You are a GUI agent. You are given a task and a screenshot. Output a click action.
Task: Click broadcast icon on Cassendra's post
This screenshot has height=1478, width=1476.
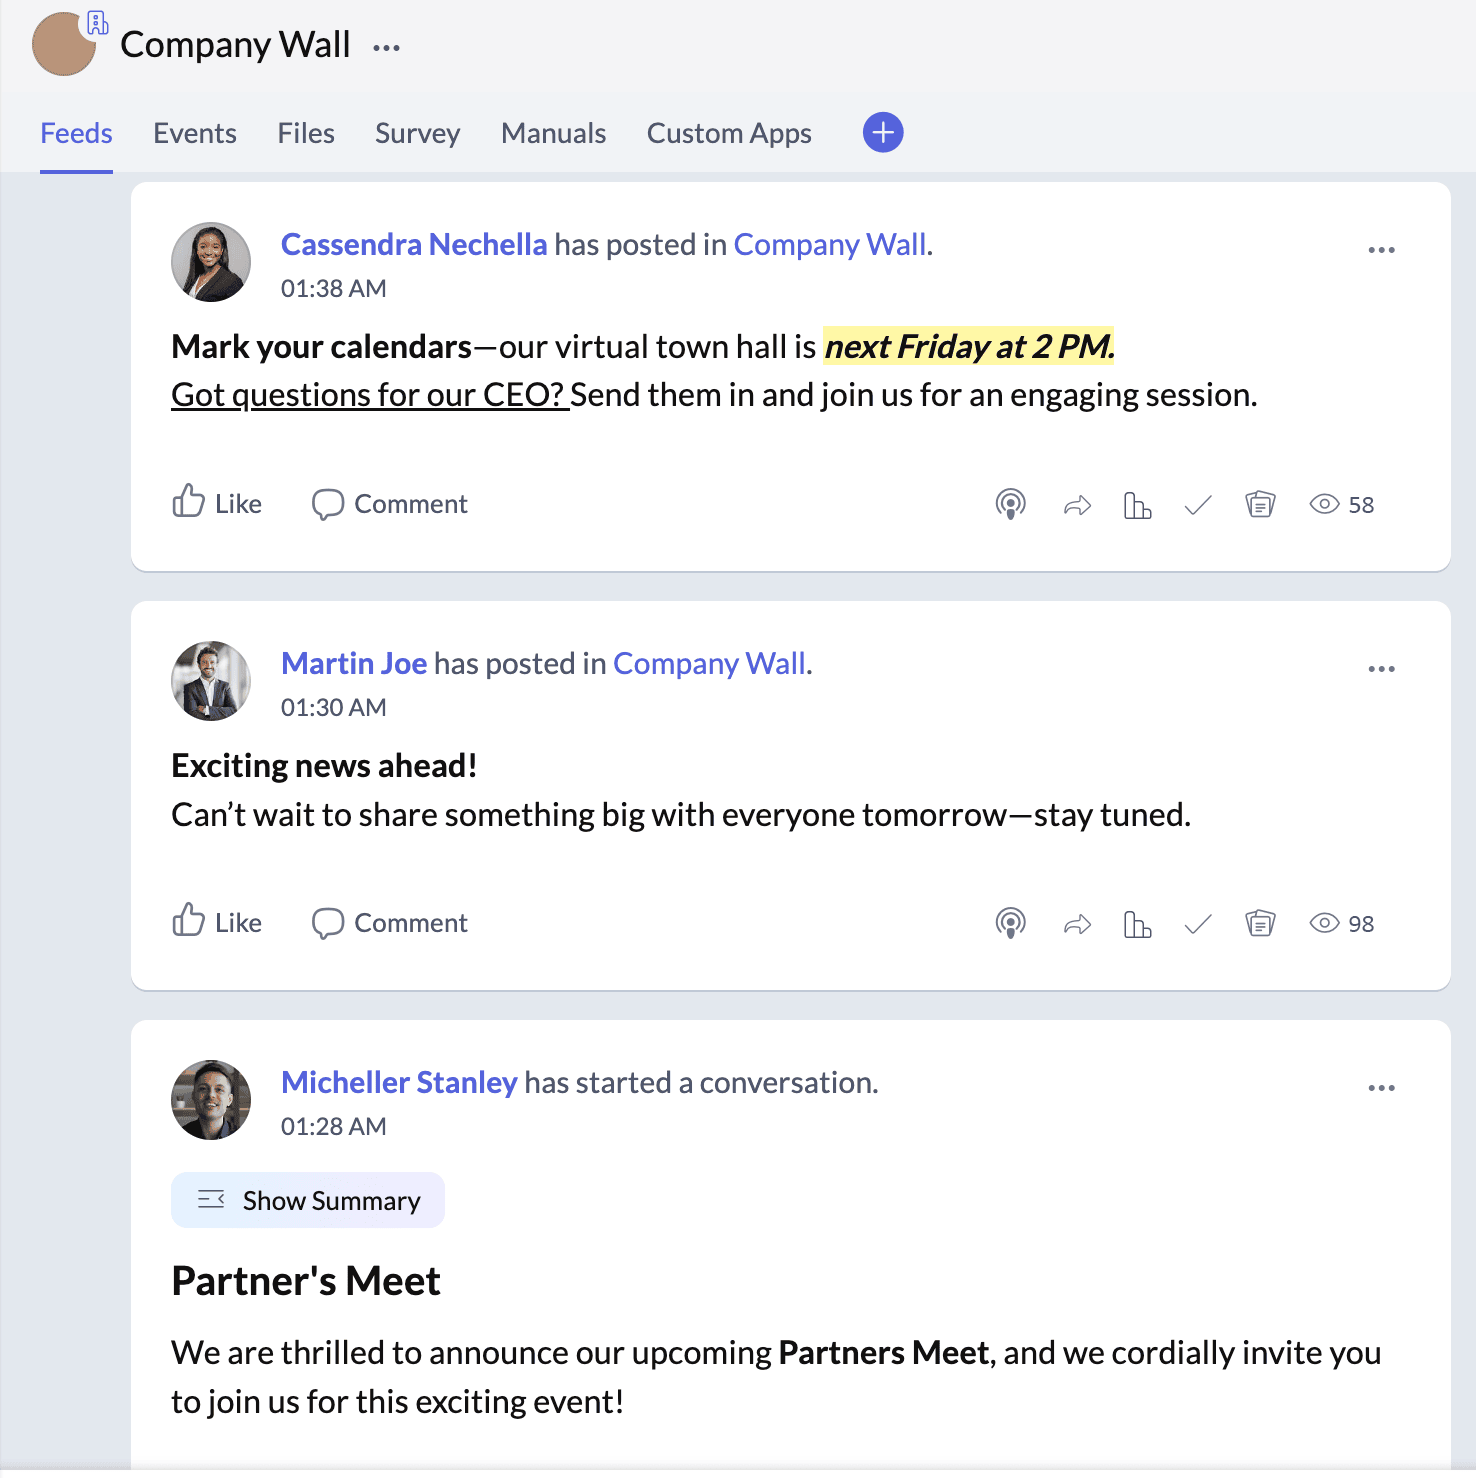coord(1010,505)
